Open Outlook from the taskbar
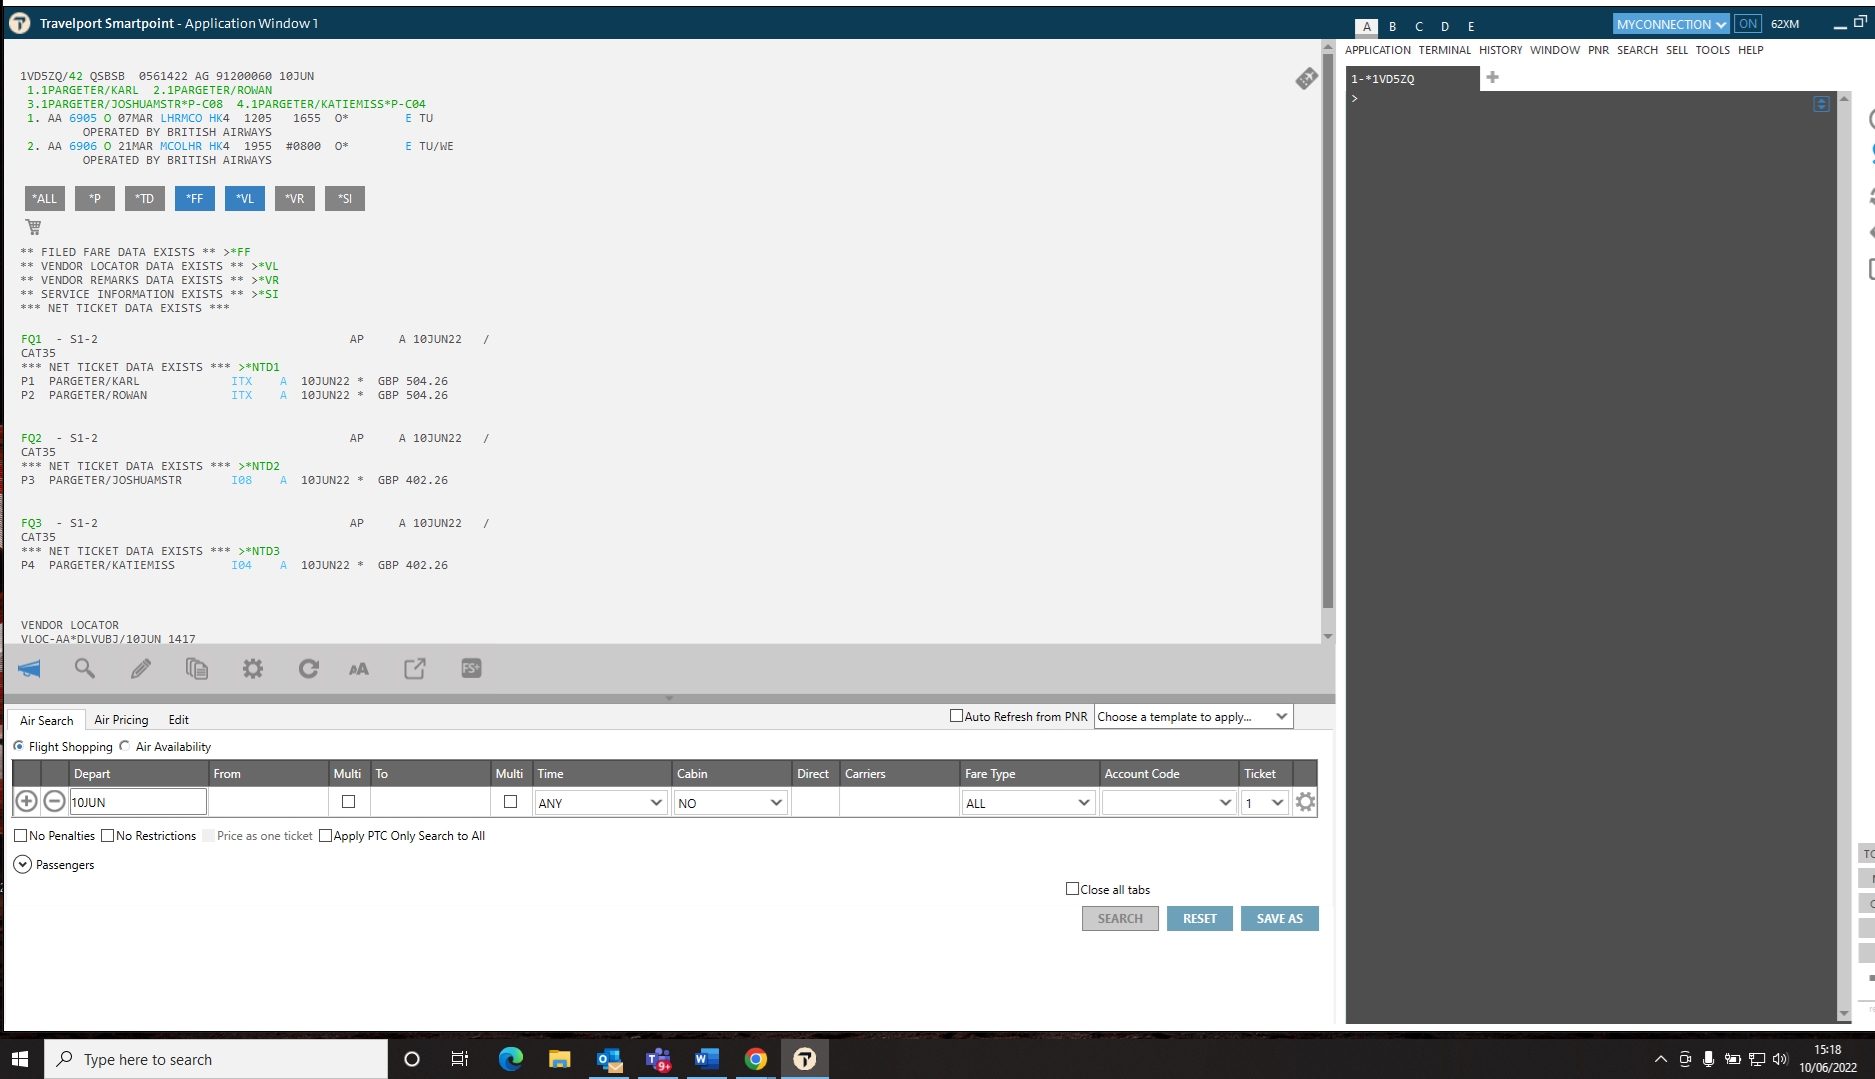The height and width of the screenshot is (1079, 1875). pos(609,1059)
